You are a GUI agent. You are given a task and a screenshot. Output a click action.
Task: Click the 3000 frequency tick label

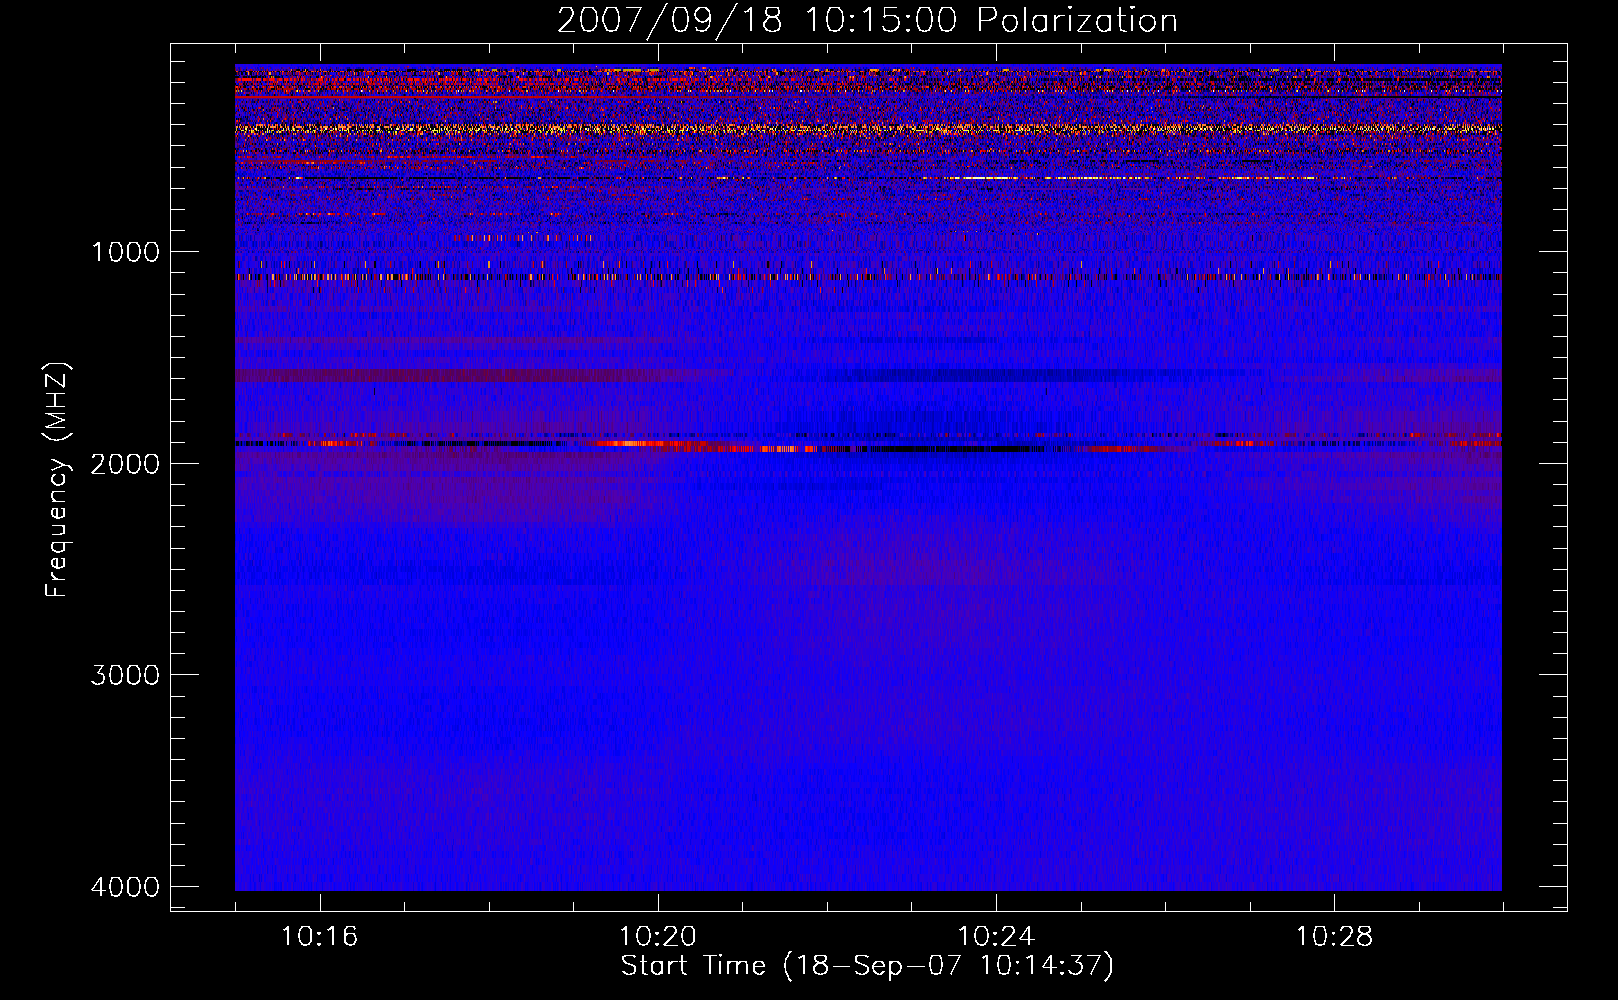[125, 675]
